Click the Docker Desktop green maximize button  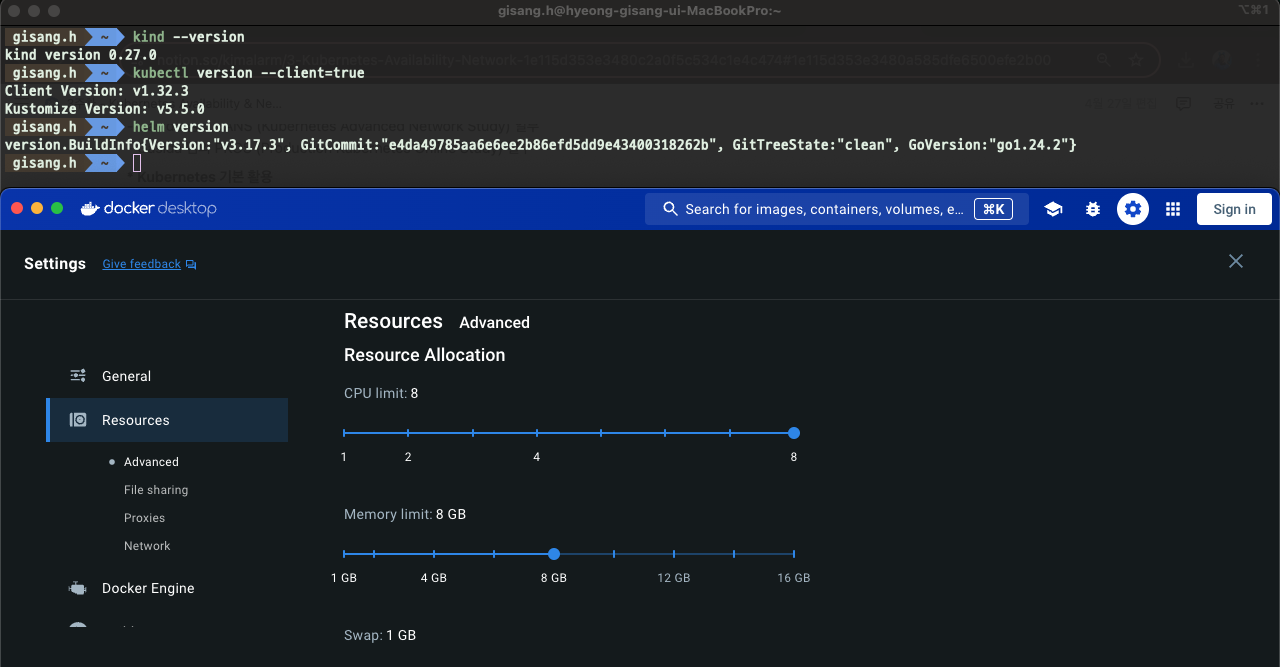[57, 208]
